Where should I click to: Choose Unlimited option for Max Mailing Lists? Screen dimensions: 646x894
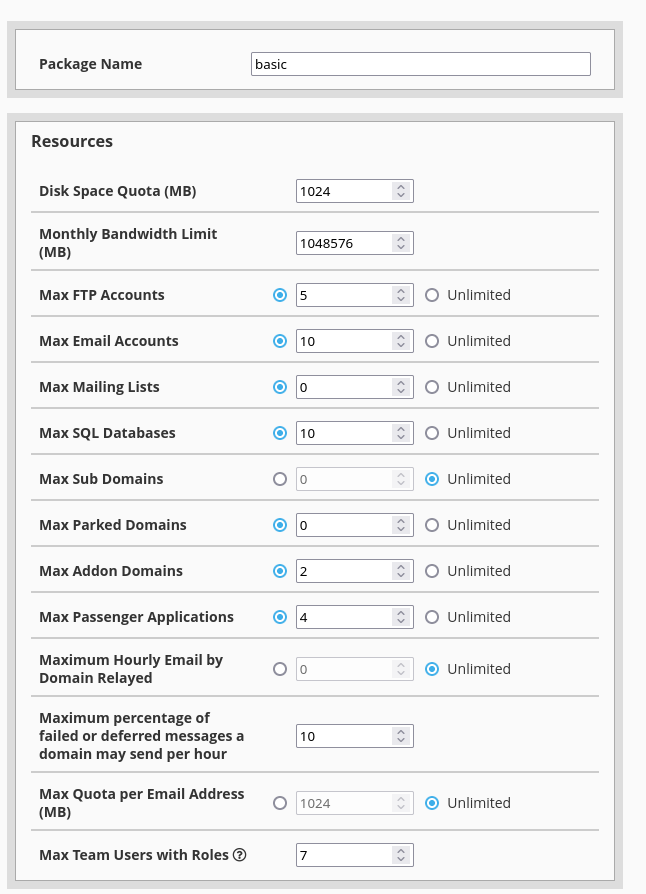coord(432,387)
